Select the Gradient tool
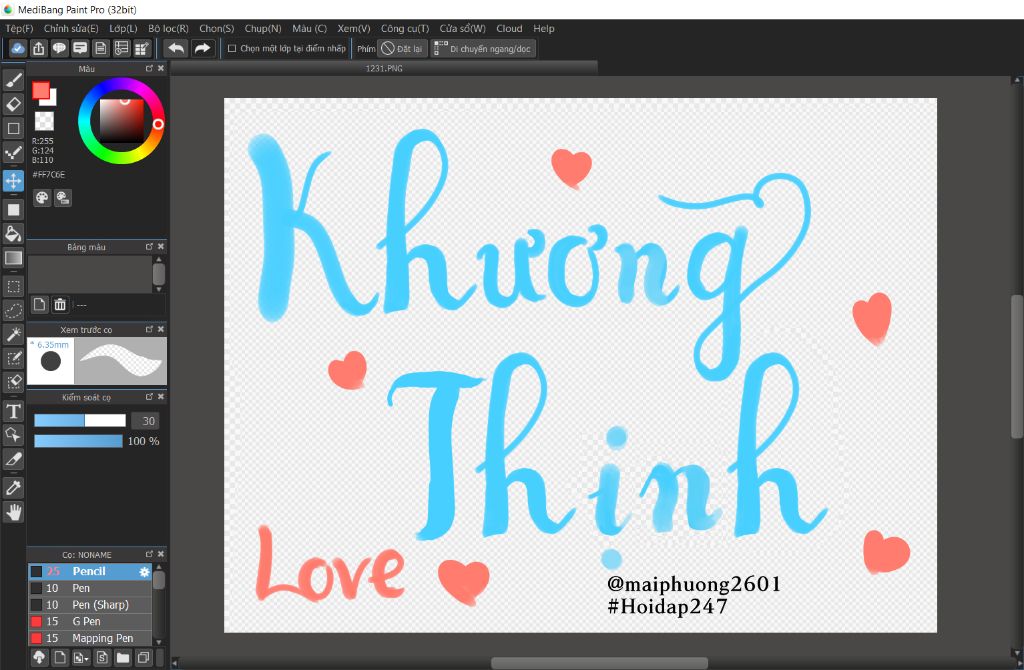This screenshot has height=670, width=1024. pyautogui.click(x=13, y=258)
